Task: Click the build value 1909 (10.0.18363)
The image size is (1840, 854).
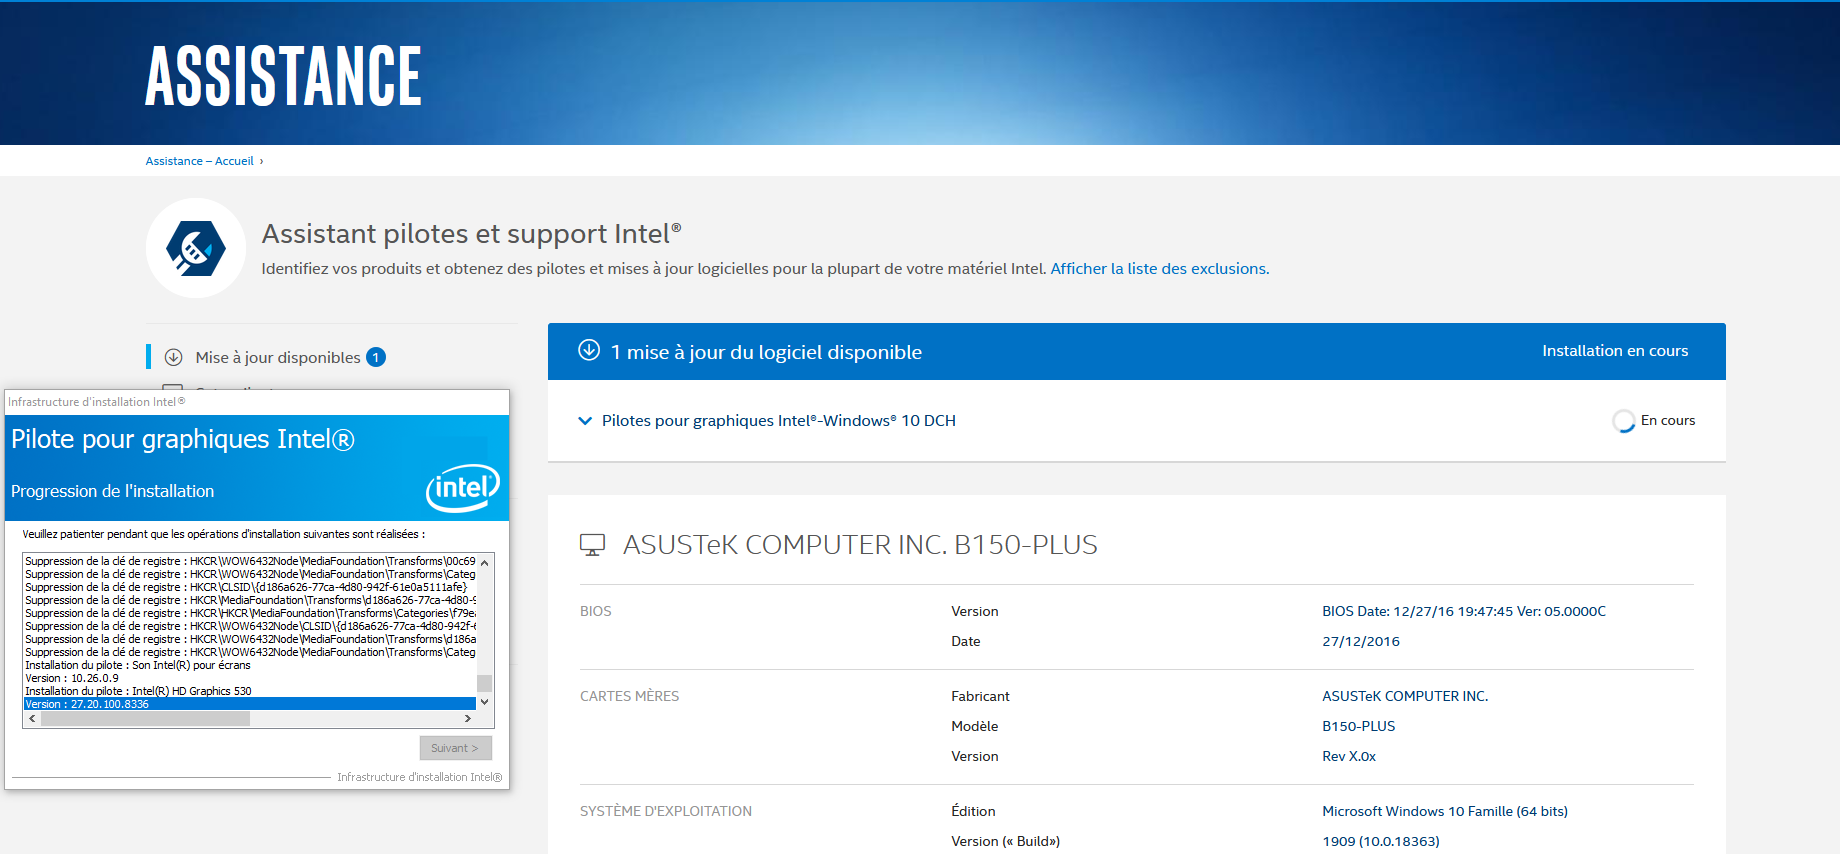Action: (1381, 841)
